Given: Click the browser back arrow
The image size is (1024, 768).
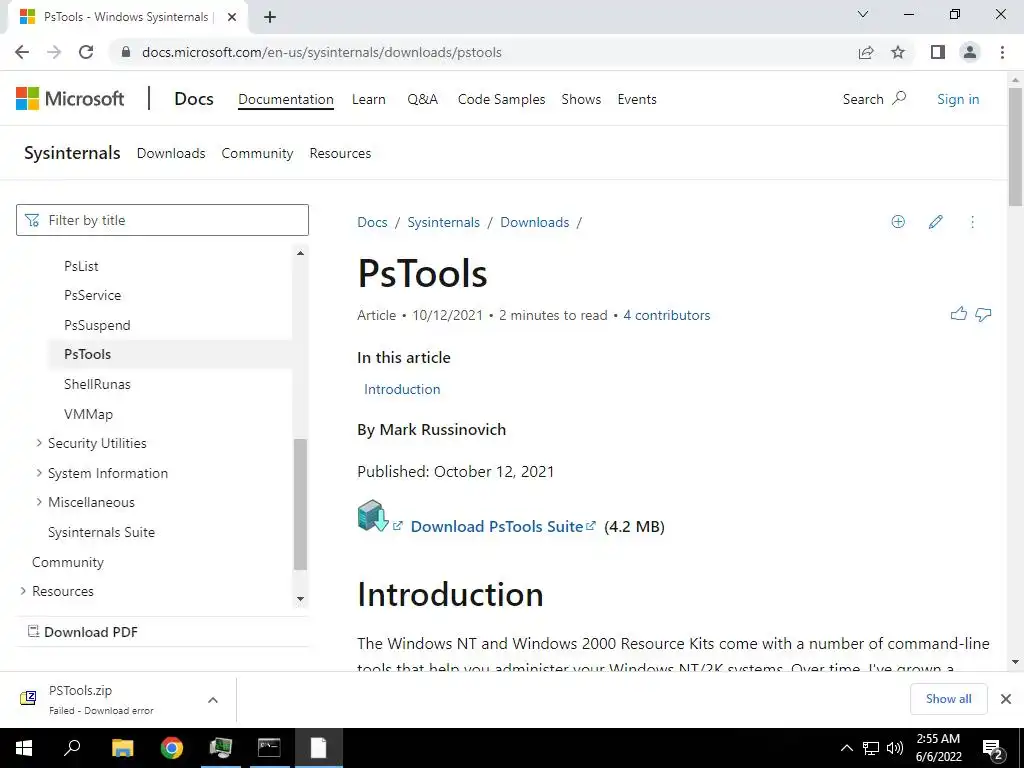Looking at the screenshot, I should pyautogui.click(x=22, y=52).
